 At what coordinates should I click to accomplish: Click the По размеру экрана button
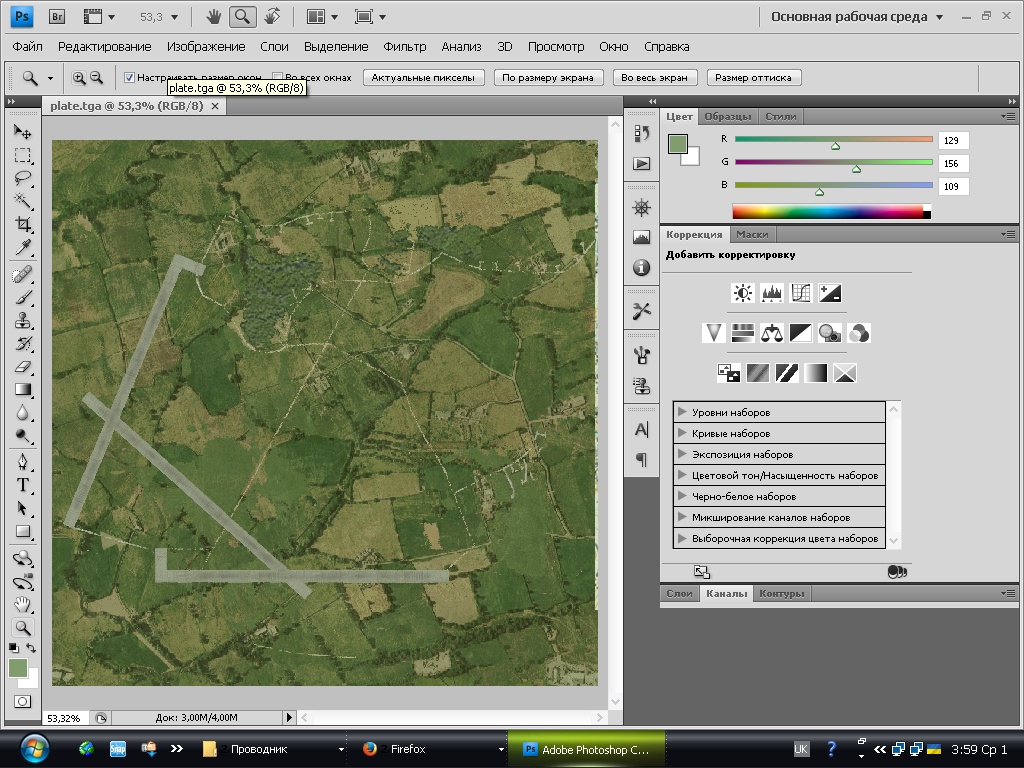[x=548, y=78]
